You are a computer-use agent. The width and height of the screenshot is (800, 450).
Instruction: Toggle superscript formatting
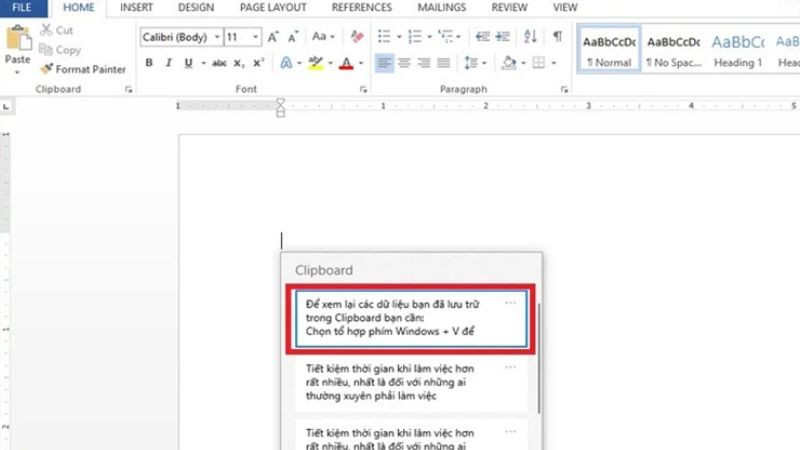point(258,63)
